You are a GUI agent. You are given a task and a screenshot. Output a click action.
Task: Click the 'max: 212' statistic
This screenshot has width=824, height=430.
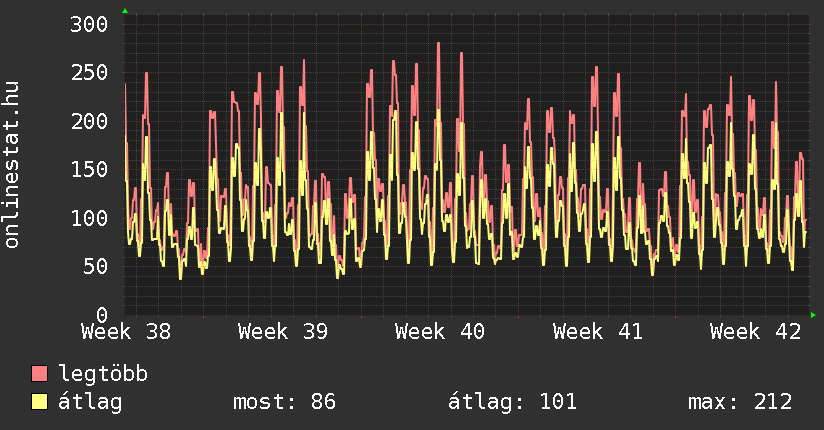coord(740,402)
